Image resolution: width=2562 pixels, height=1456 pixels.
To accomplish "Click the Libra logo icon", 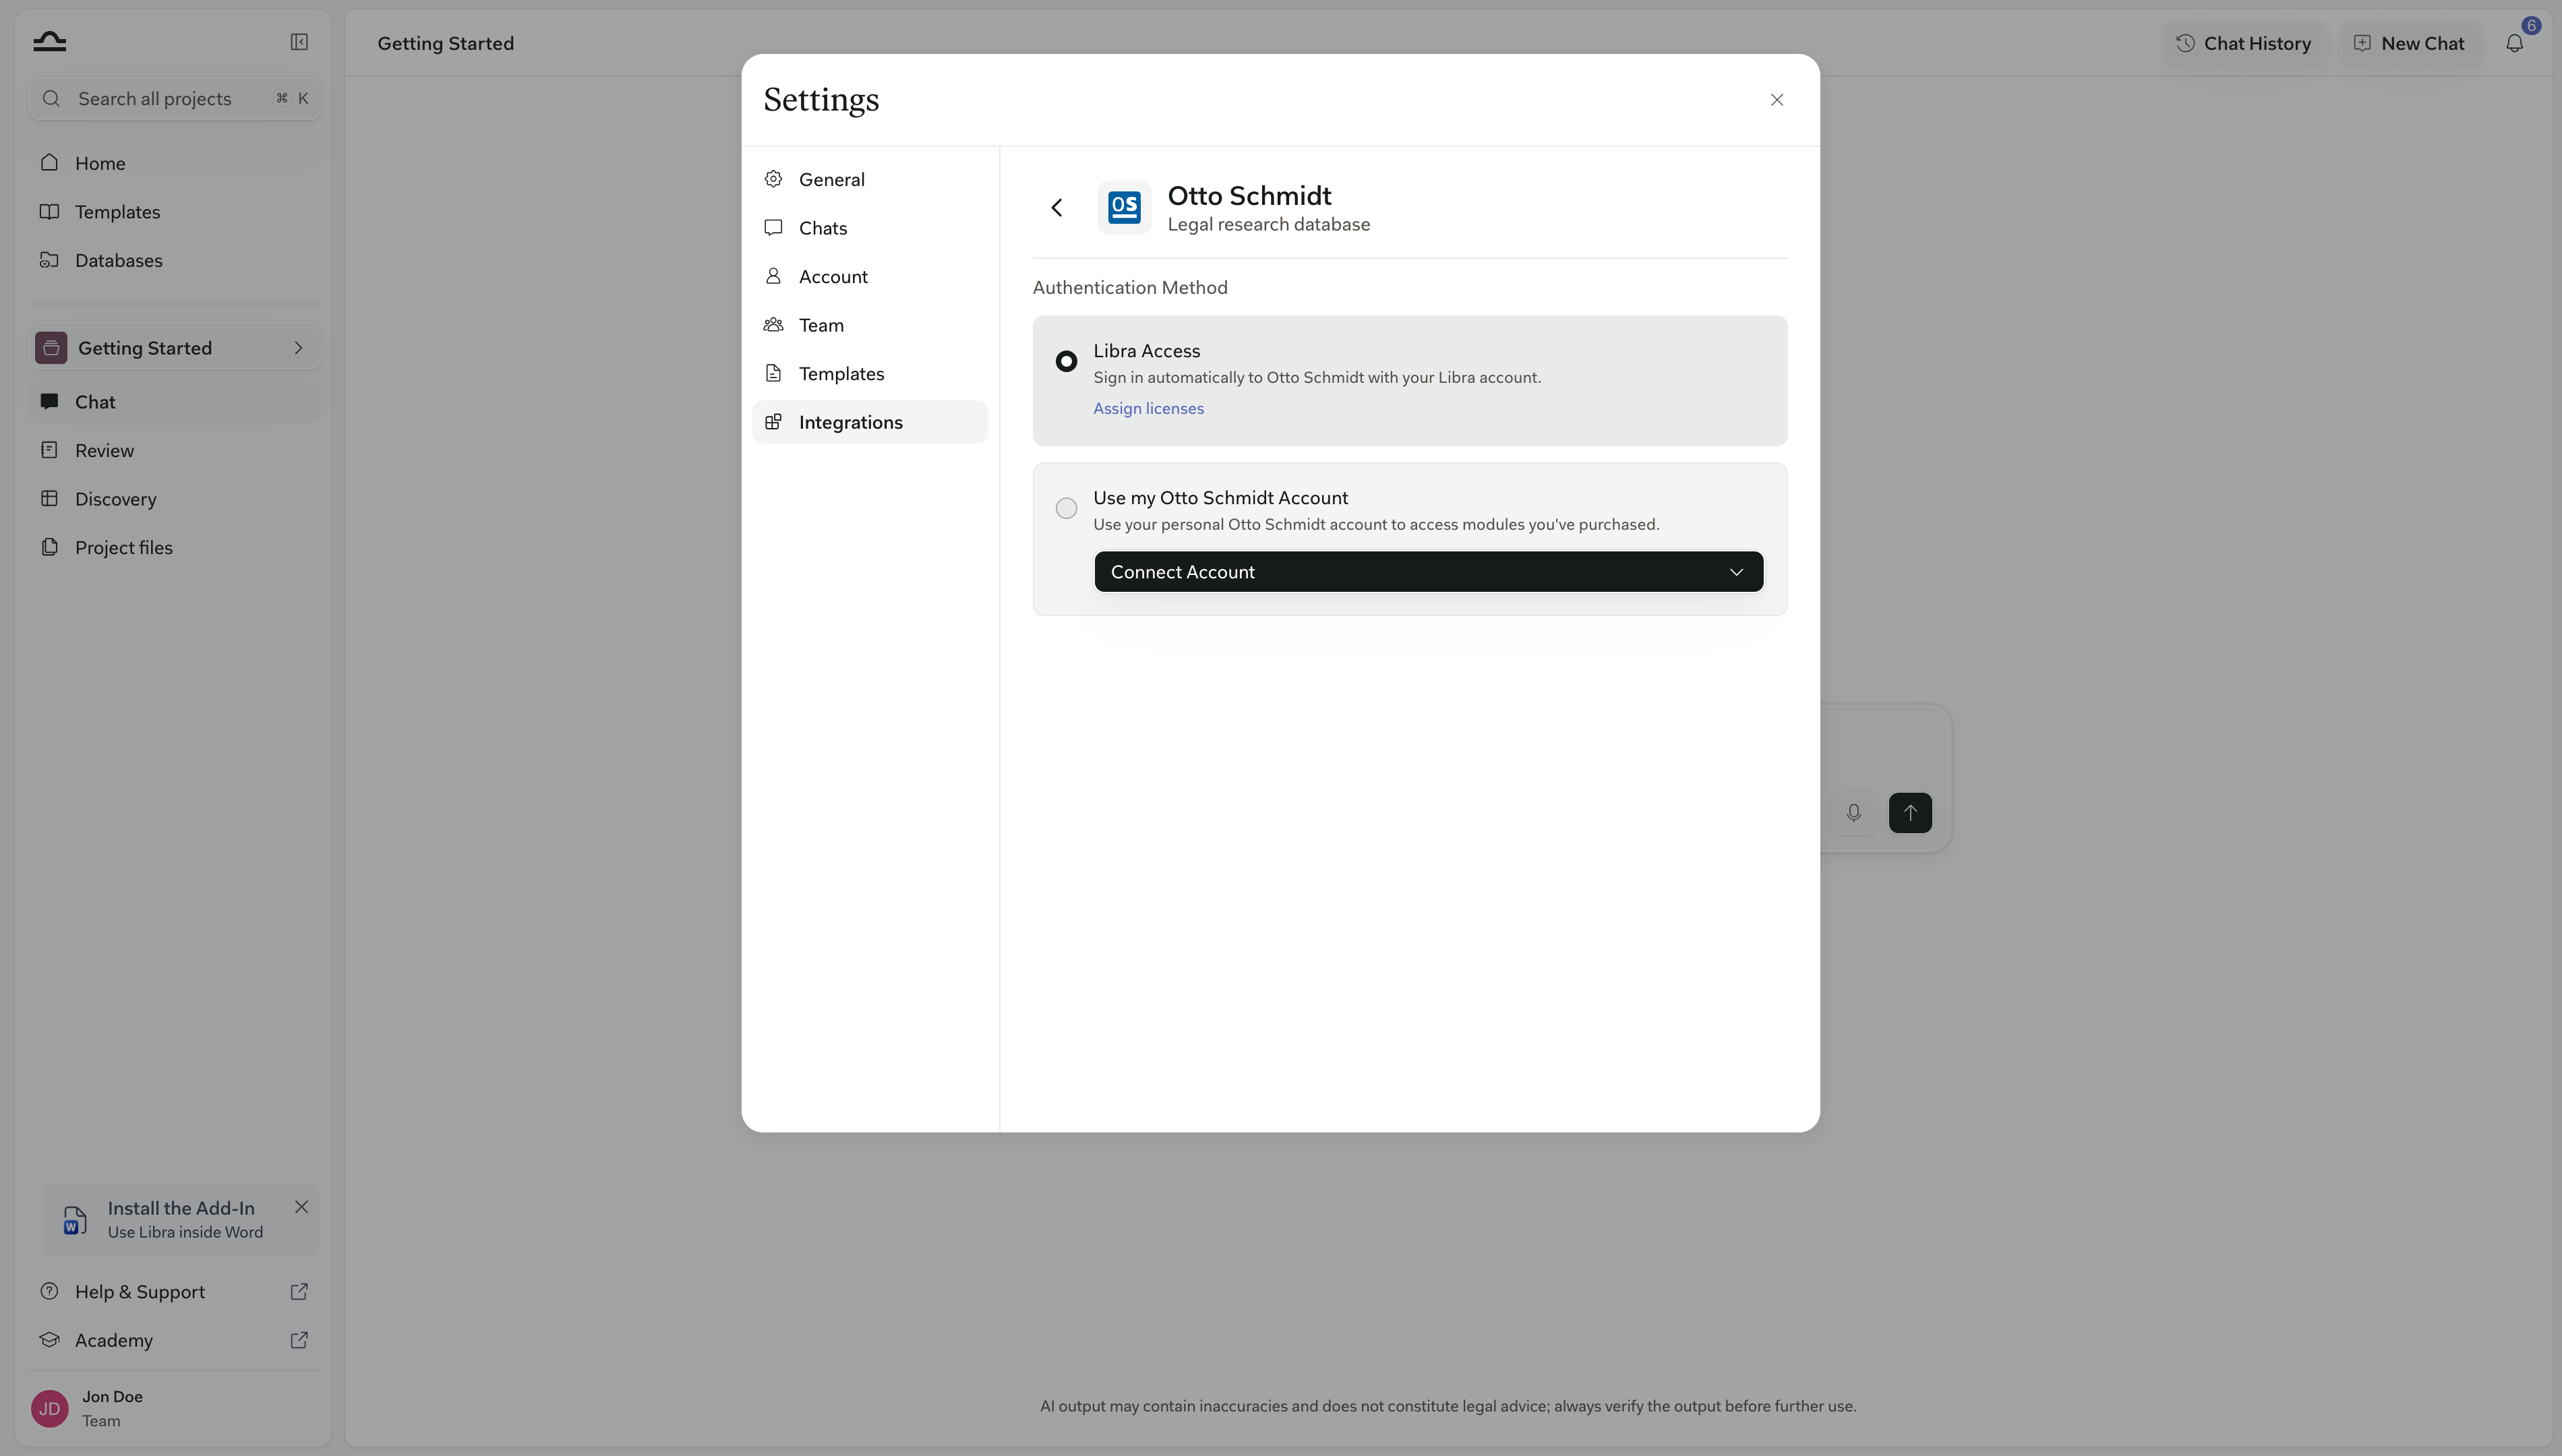I will [x=49, y=41].
